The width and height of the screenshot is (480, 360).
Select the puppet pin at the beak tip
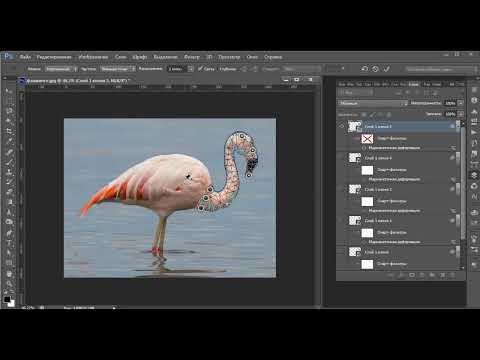tap(249, 175)
